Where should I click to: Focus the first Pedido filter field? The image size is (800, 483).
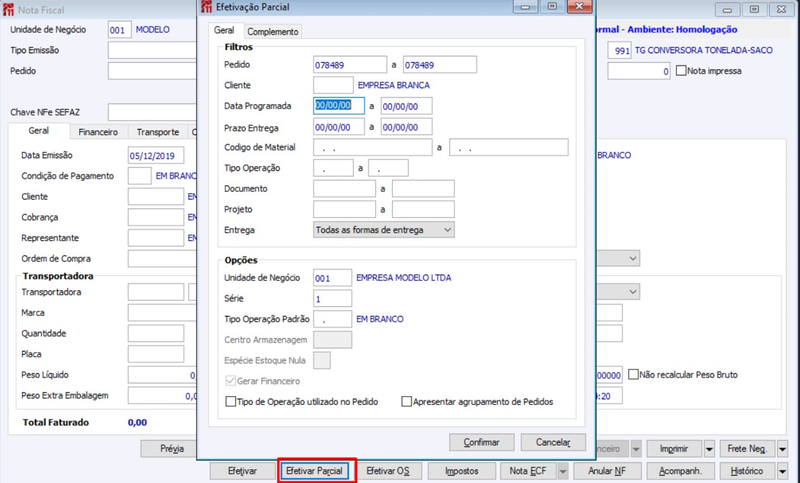(349, 65)
